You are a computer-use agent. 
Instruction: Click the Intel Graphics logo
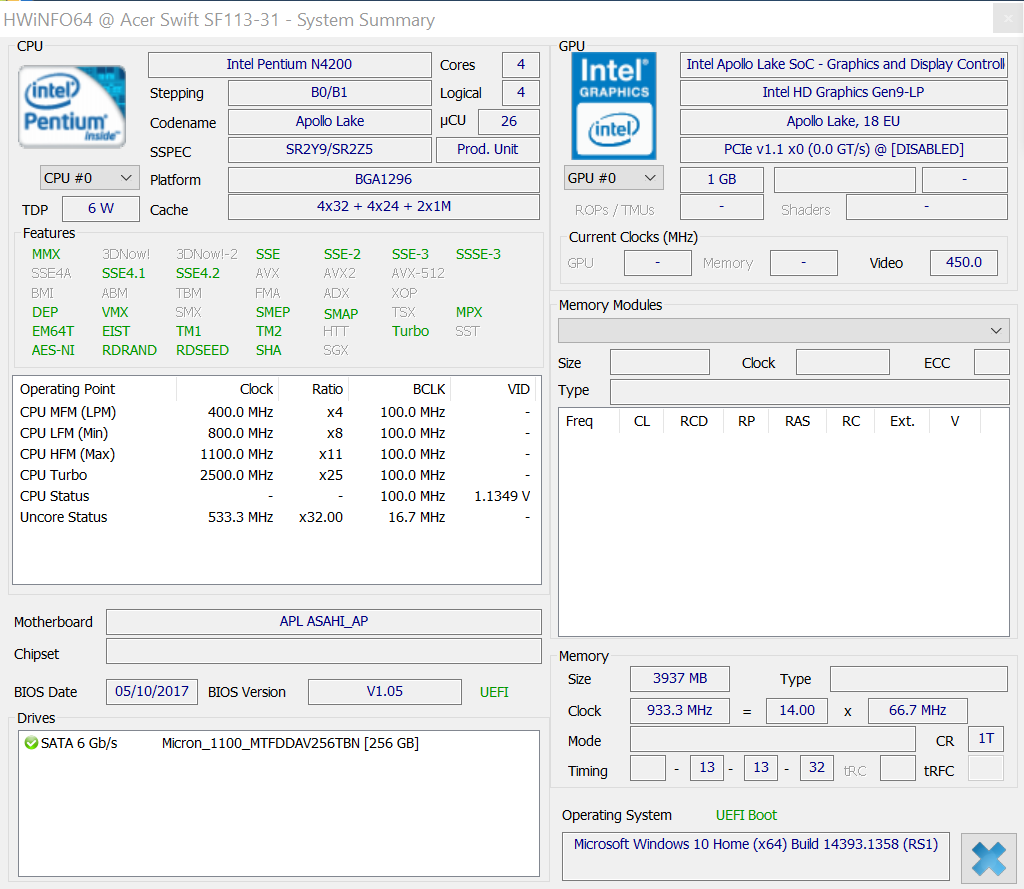coord(614,106)
